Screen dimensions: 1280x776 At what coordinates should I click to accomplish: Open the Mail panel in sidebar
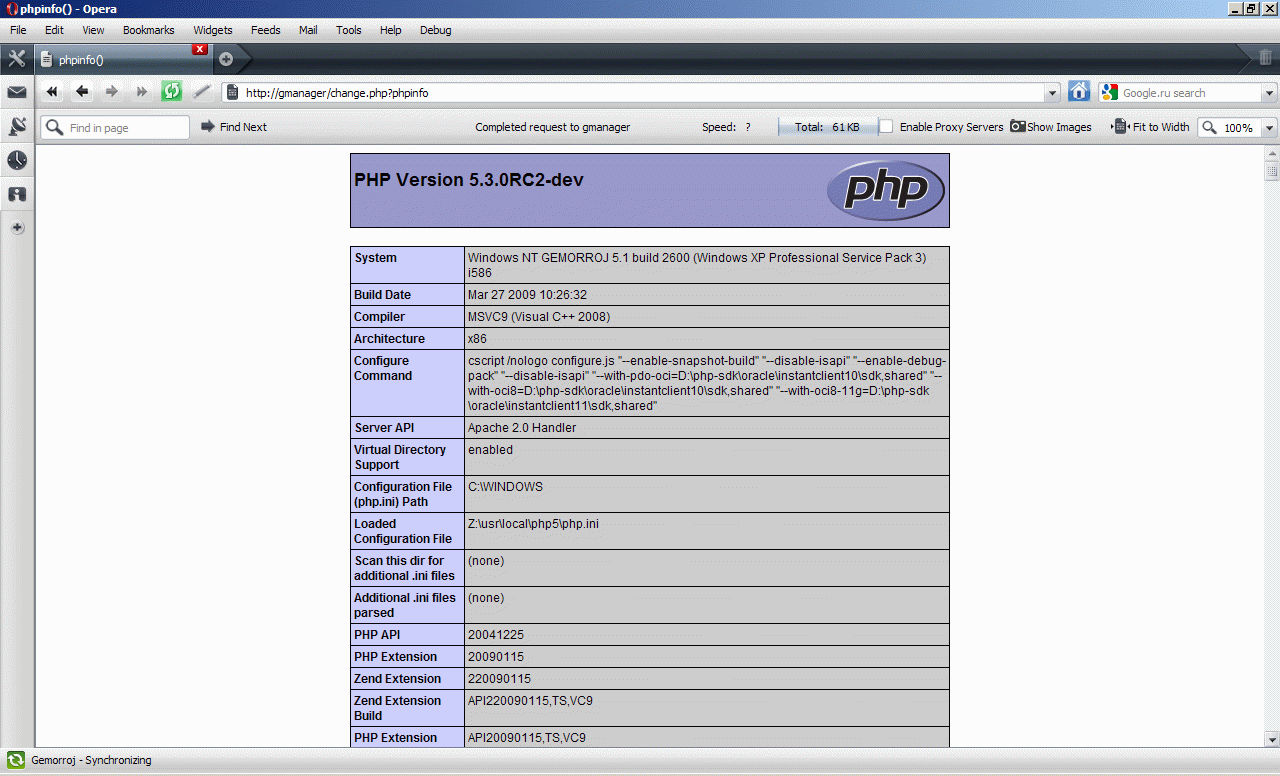(x=17, y=93)
